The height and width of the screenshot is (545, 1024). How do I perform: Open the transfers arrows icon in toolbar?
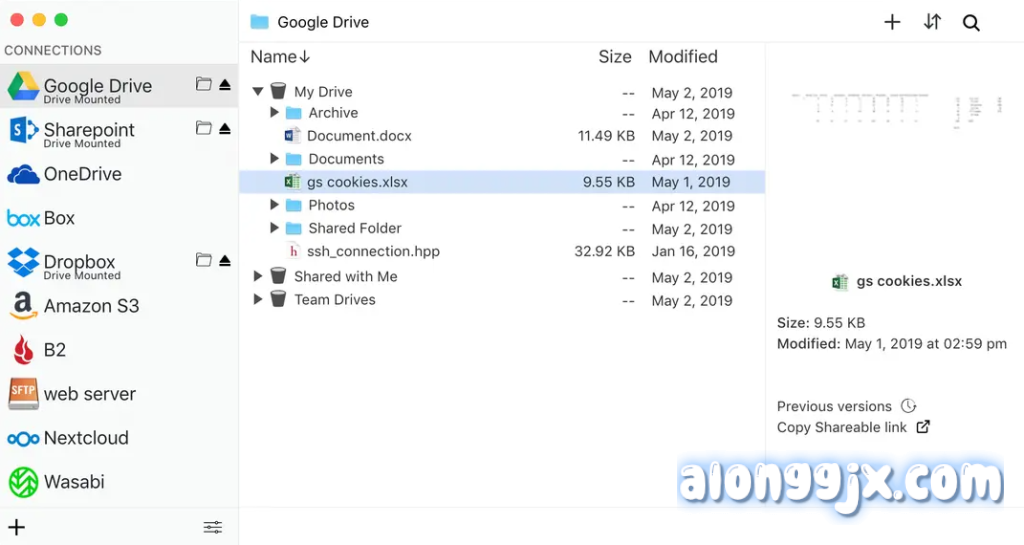click(x=932, y=22)
